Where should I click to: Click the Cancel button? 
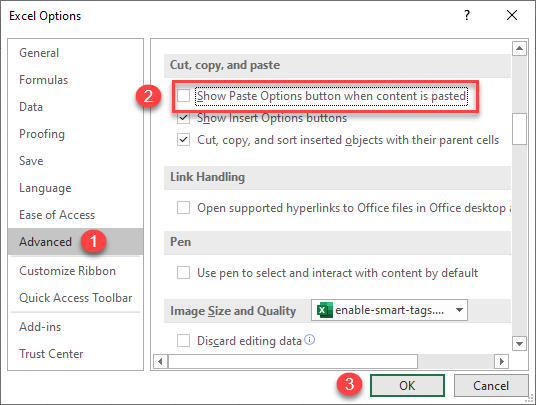pyautogui.click(x=491, y=386)
